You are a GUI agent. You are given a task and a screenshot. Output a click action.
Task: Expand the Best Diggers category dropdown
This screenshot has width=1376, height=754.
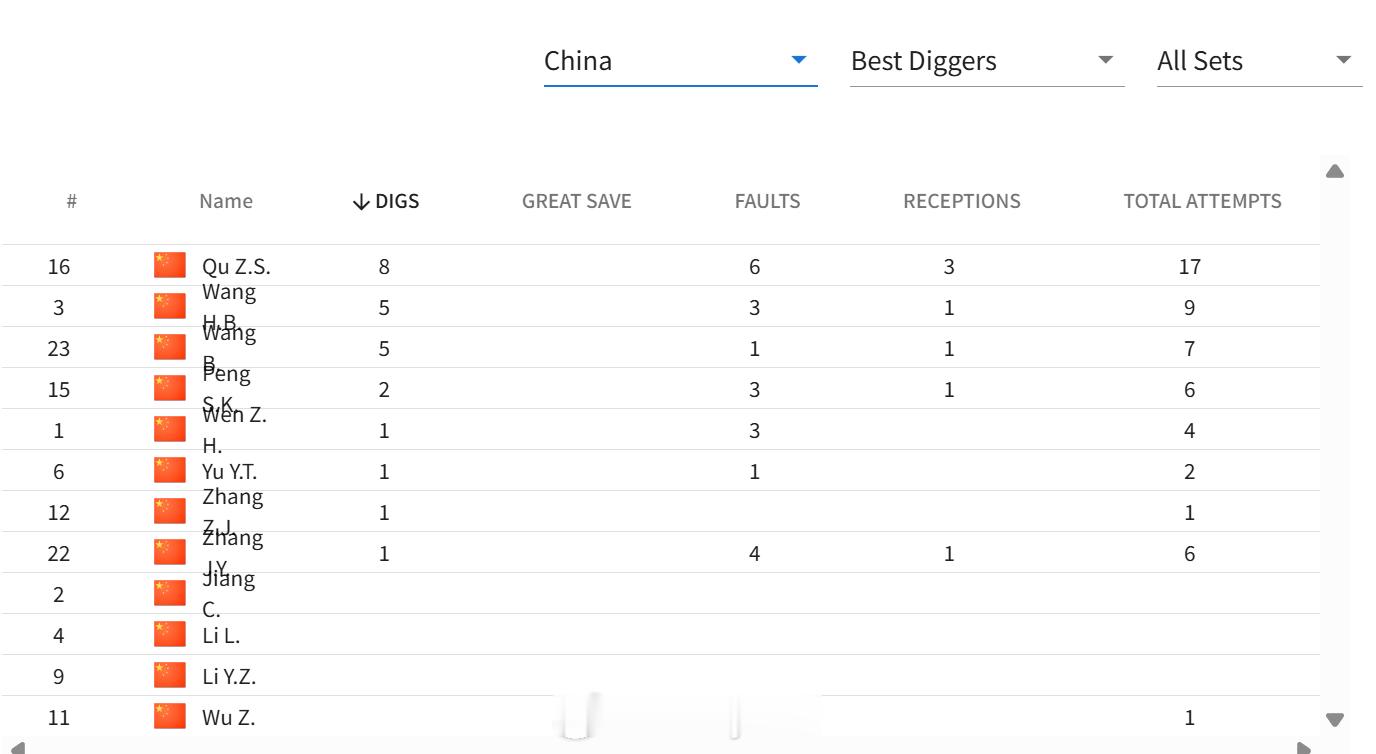pyautogui.click(x=987, y=61)
